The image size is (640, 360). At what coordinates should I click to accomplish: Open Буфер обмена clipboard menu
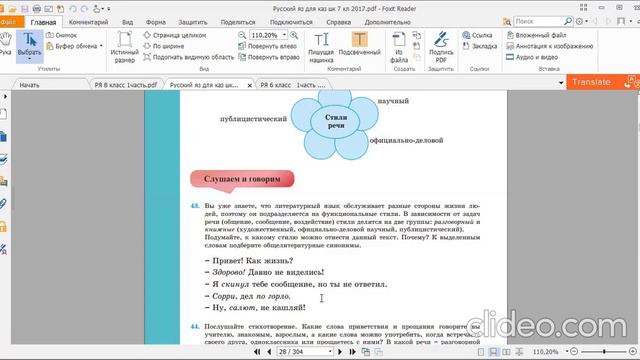74,46
